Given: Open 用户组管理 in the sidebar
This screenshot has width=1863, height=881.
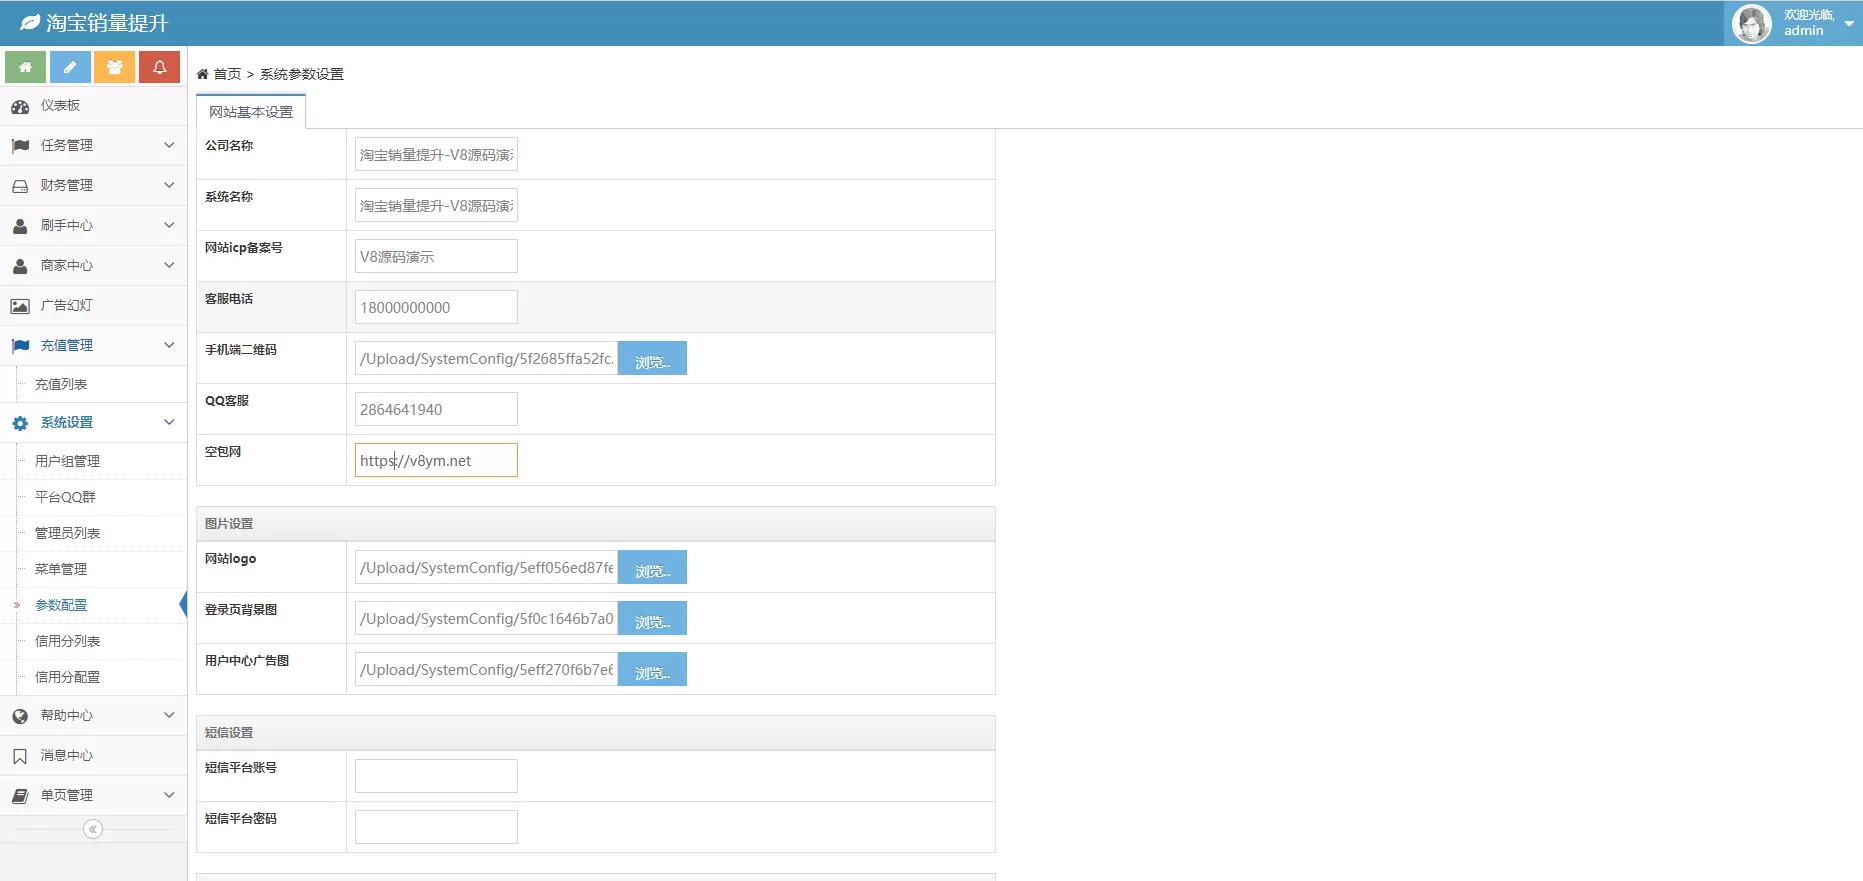Looking at the screenshot, I should 67,461.
